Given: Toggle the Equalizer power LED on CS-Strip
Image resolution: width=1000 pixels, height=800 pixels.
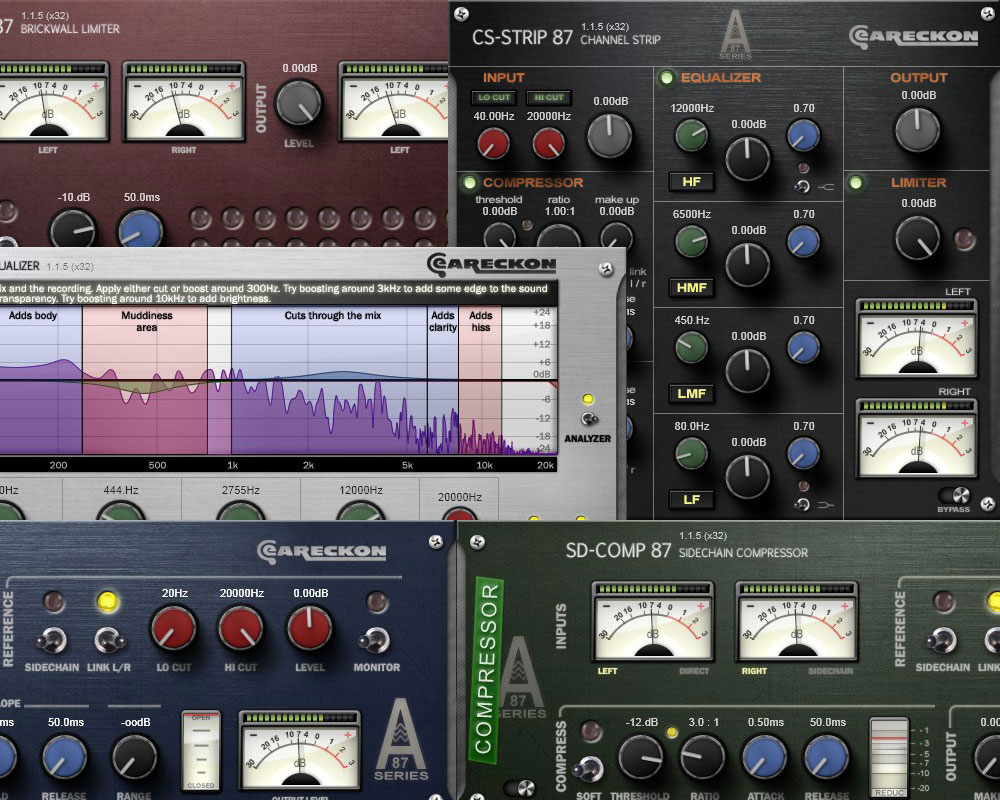Looking at the screenshot, I should (666, 78).
